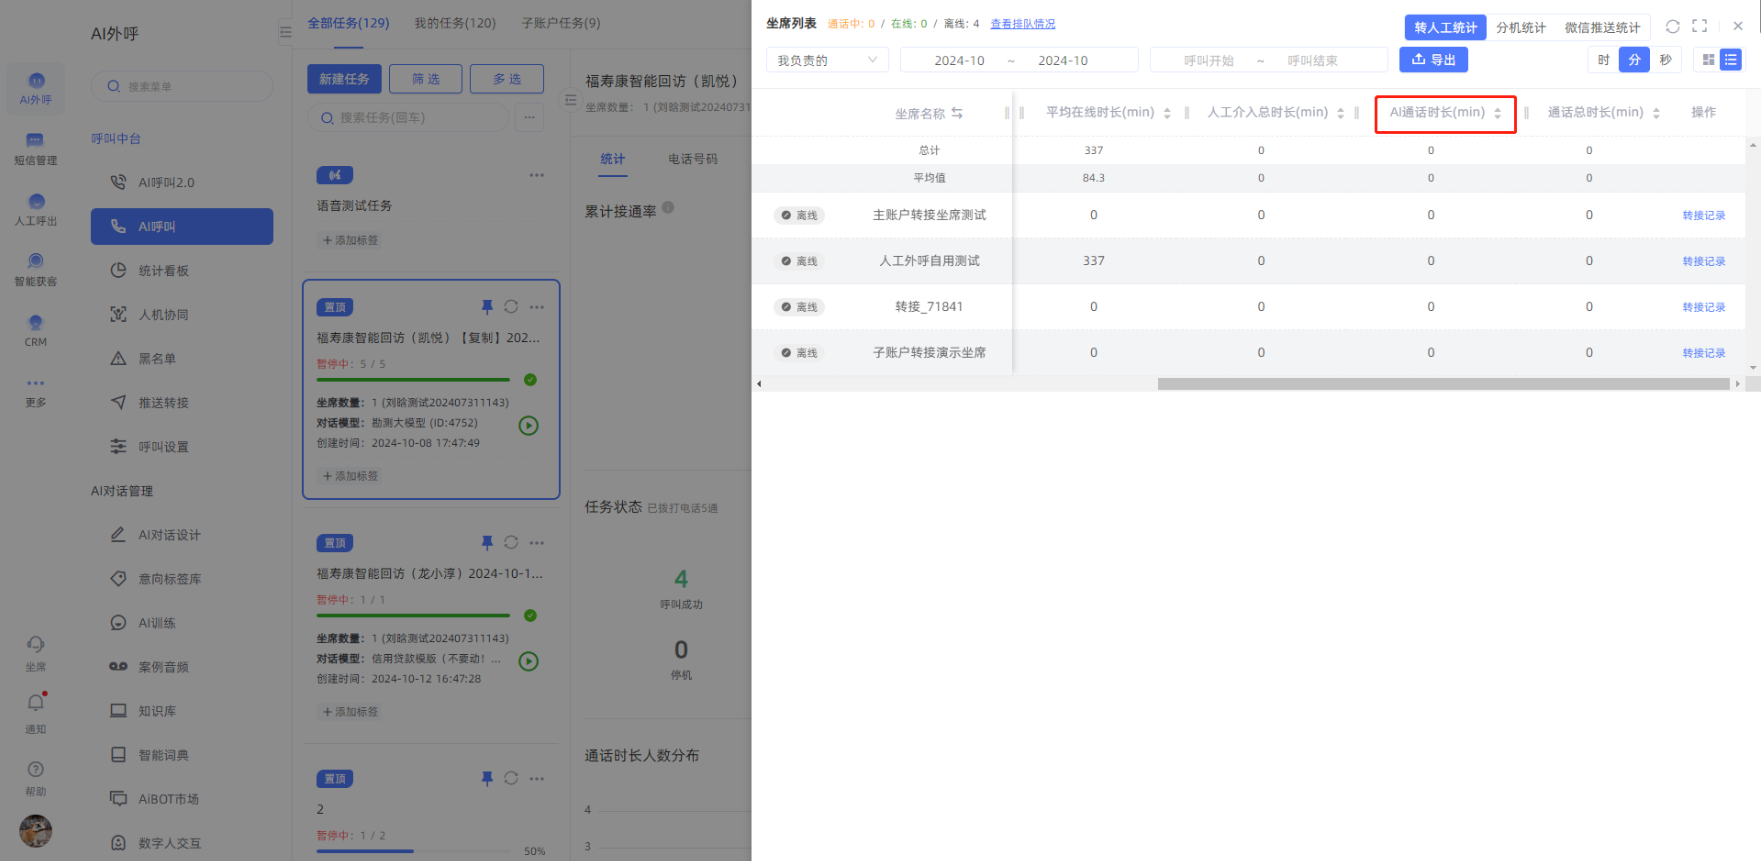Open the 查看排队情况 link
This screenshot has width=1761, height=861.
point(1022,24)
